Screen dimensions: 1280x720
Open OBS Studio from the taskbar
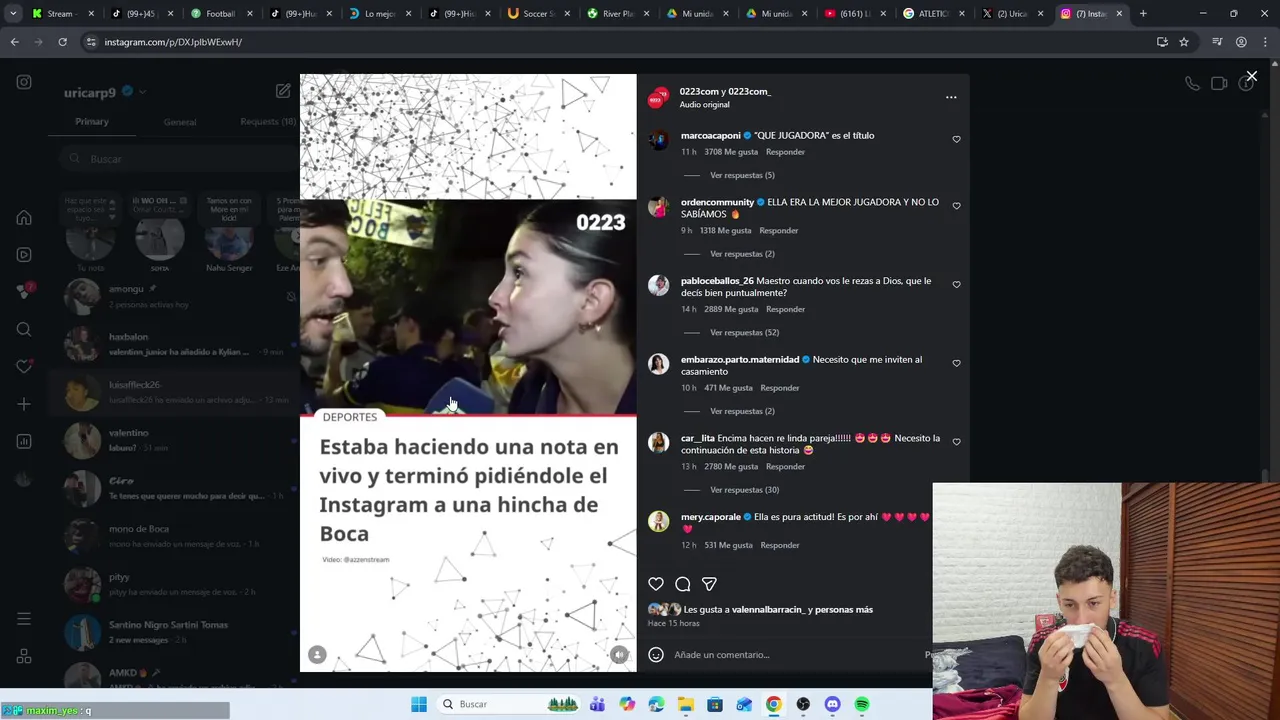click(803, 704)
